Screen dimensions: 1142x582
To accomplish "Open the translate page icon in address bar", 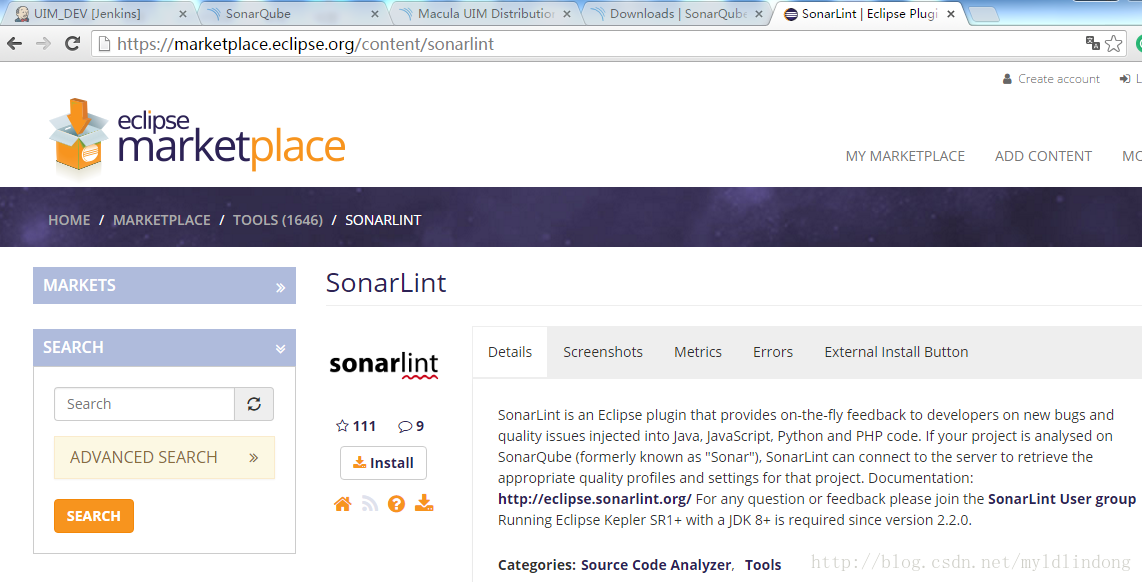I will coord(1092,43).
